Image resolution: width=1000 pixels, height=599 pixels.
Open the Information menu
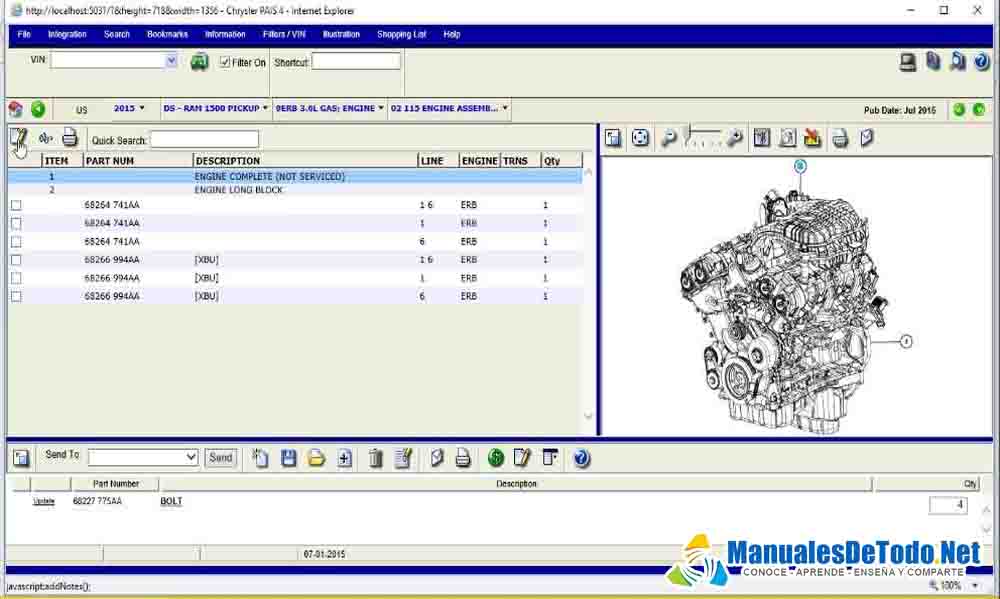coord(225,34)
